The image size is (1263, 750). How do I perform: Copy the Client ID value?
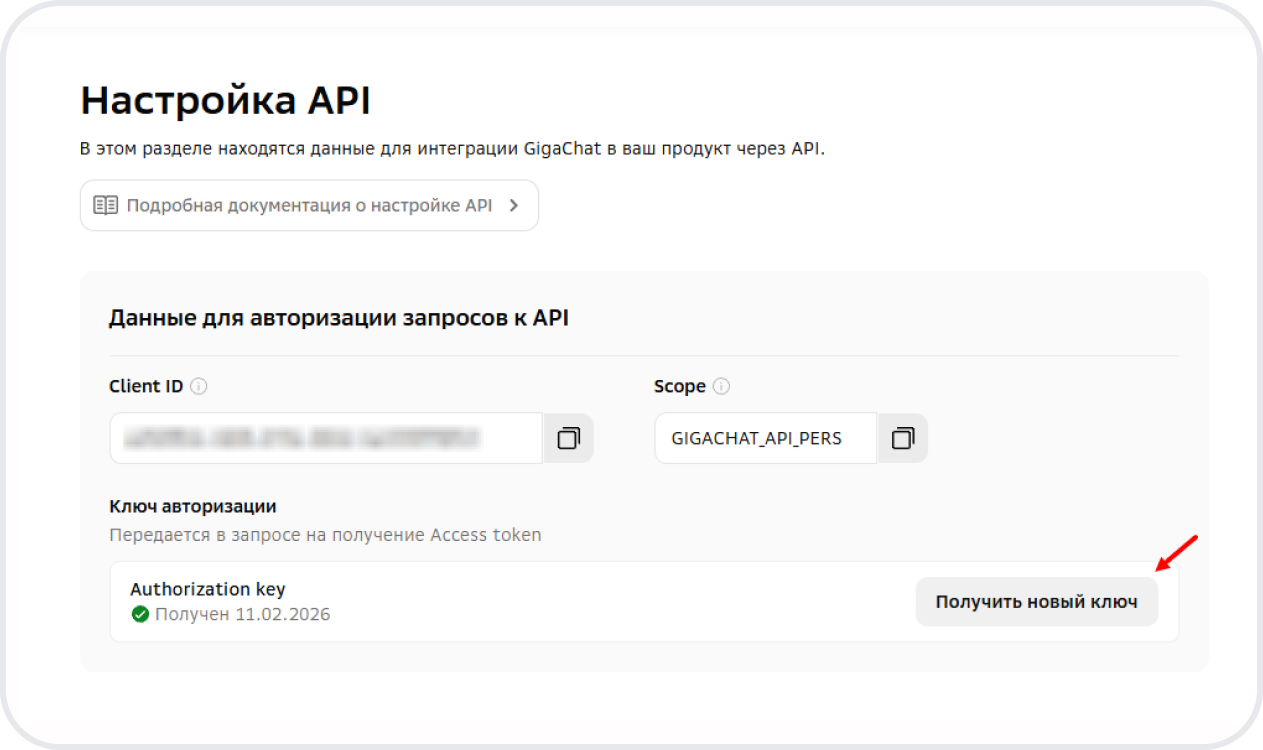pos(568,438)
